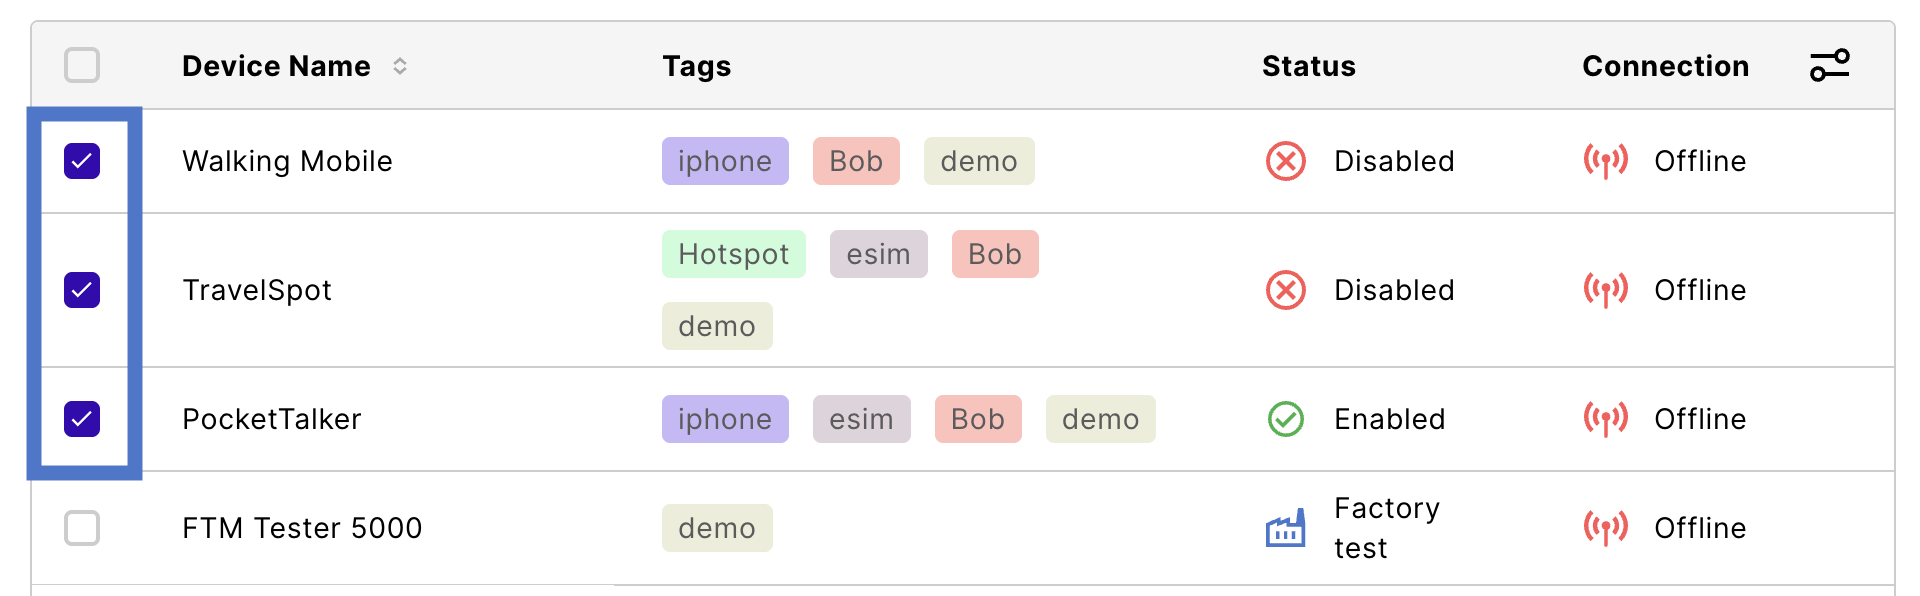Click the purple iphone tag on Walking Mobile
1920x596 pixels.
725,161
